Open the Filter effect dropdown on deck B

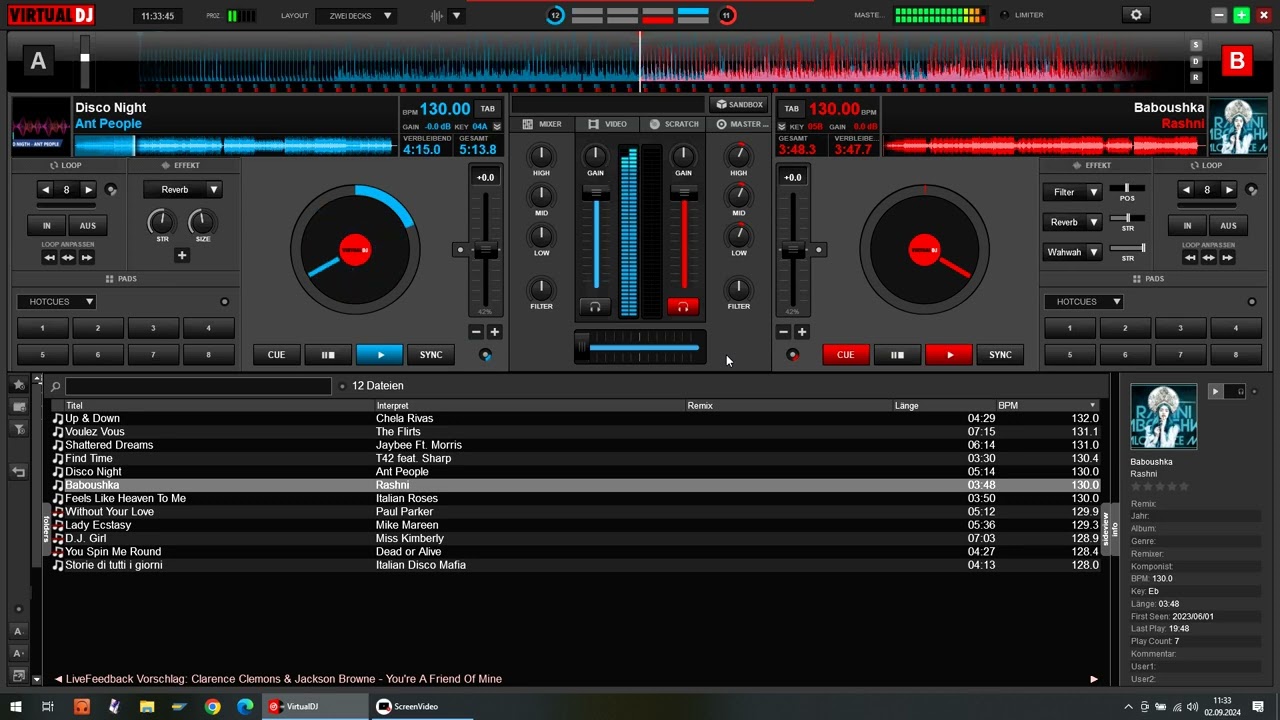pyautogui.click(x=1071, y=192)
